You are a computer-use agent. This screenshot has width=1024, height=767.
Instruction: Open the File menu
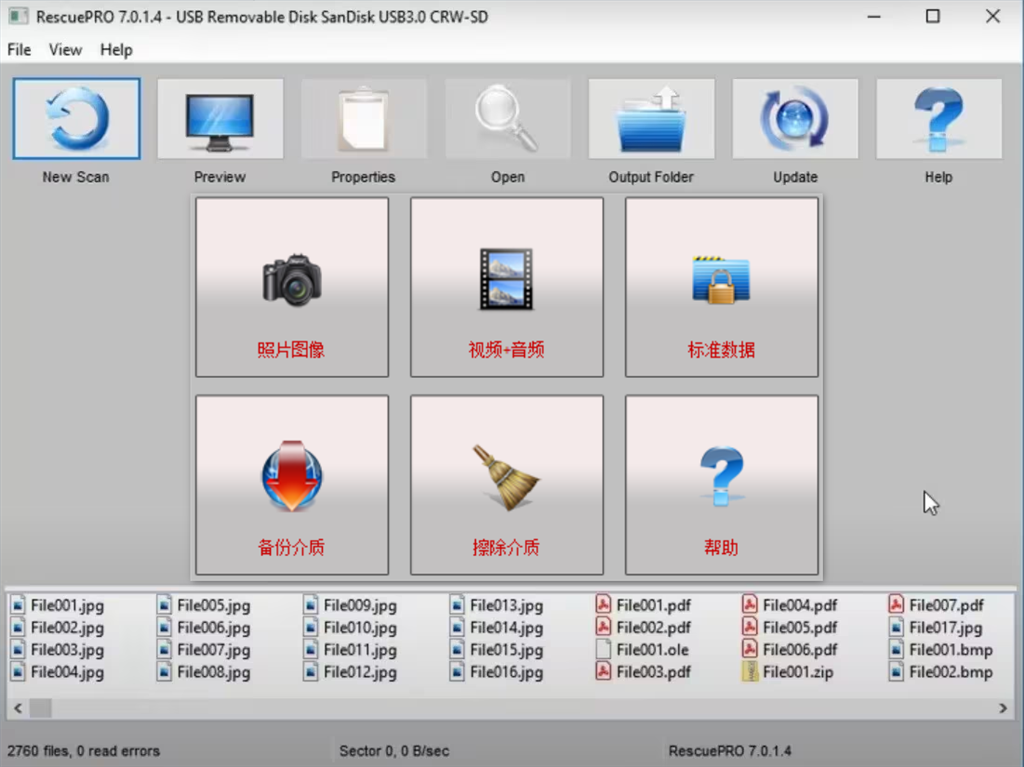coord(19,50)
